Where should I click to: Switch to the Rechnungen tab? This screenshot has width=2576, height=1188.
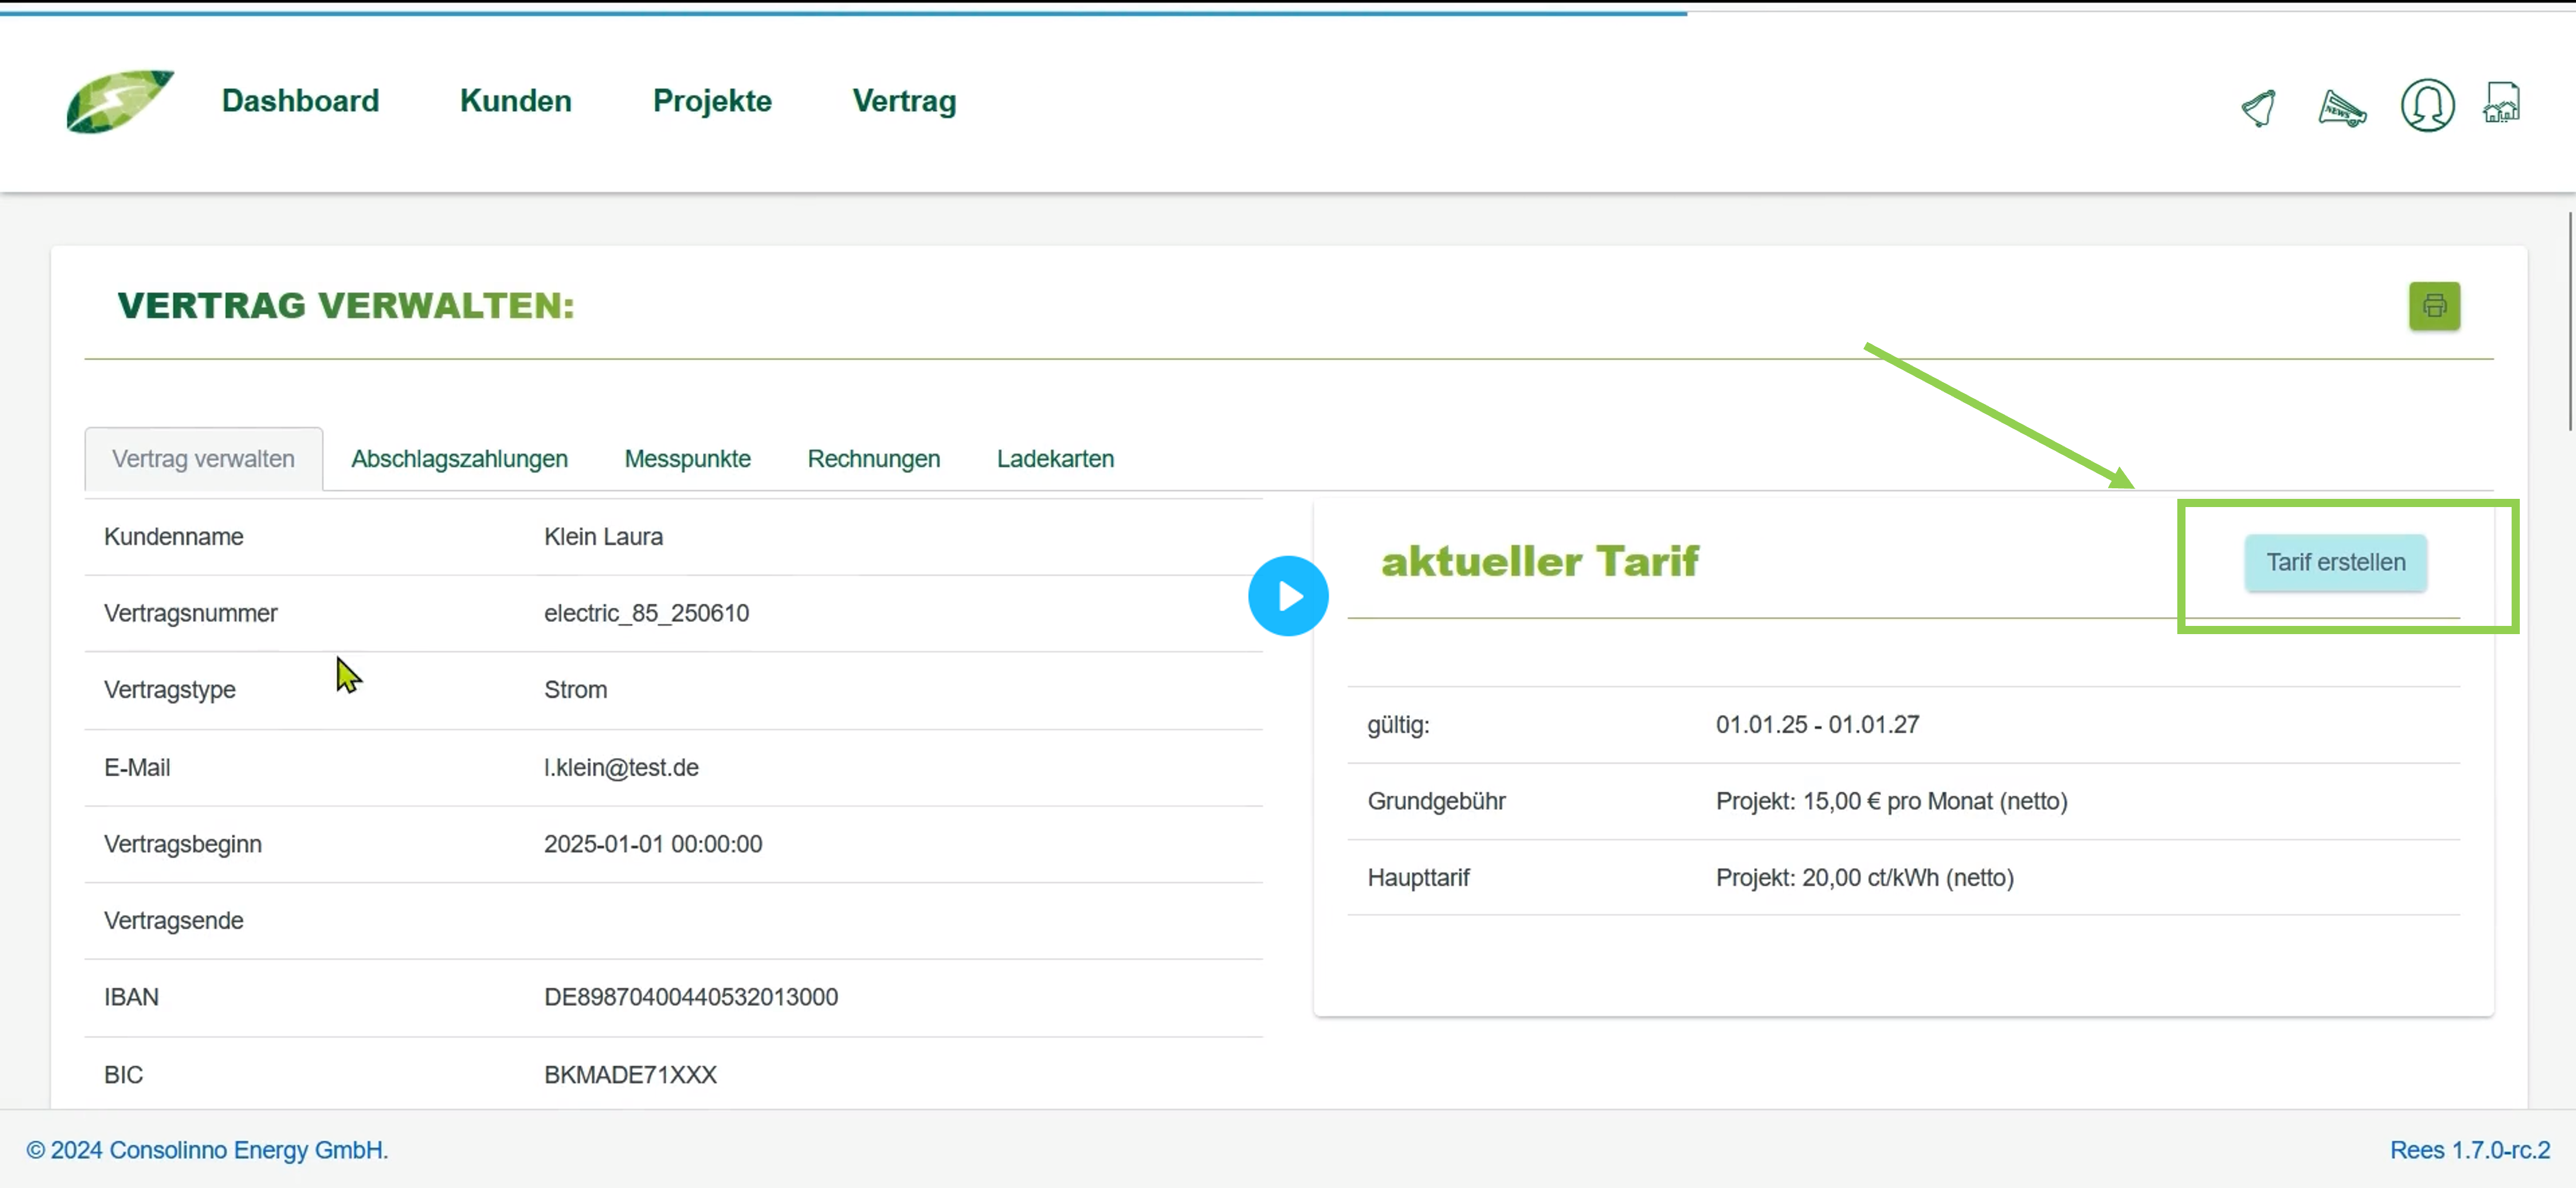coord(873,459)
